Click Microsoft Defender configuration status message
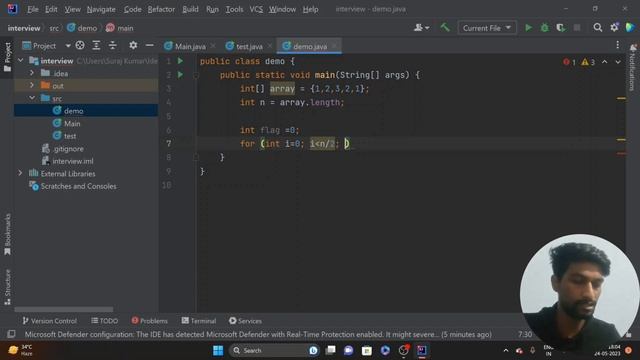640x360 pixels. pyautogui.click(x=258, y=334)
